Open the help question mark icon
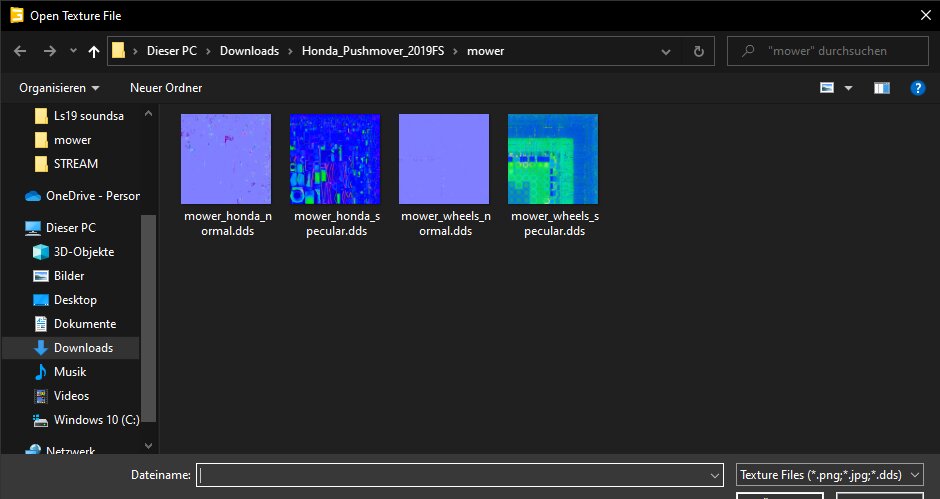Screen dimensions: 940x499 (x=916, y=88)
